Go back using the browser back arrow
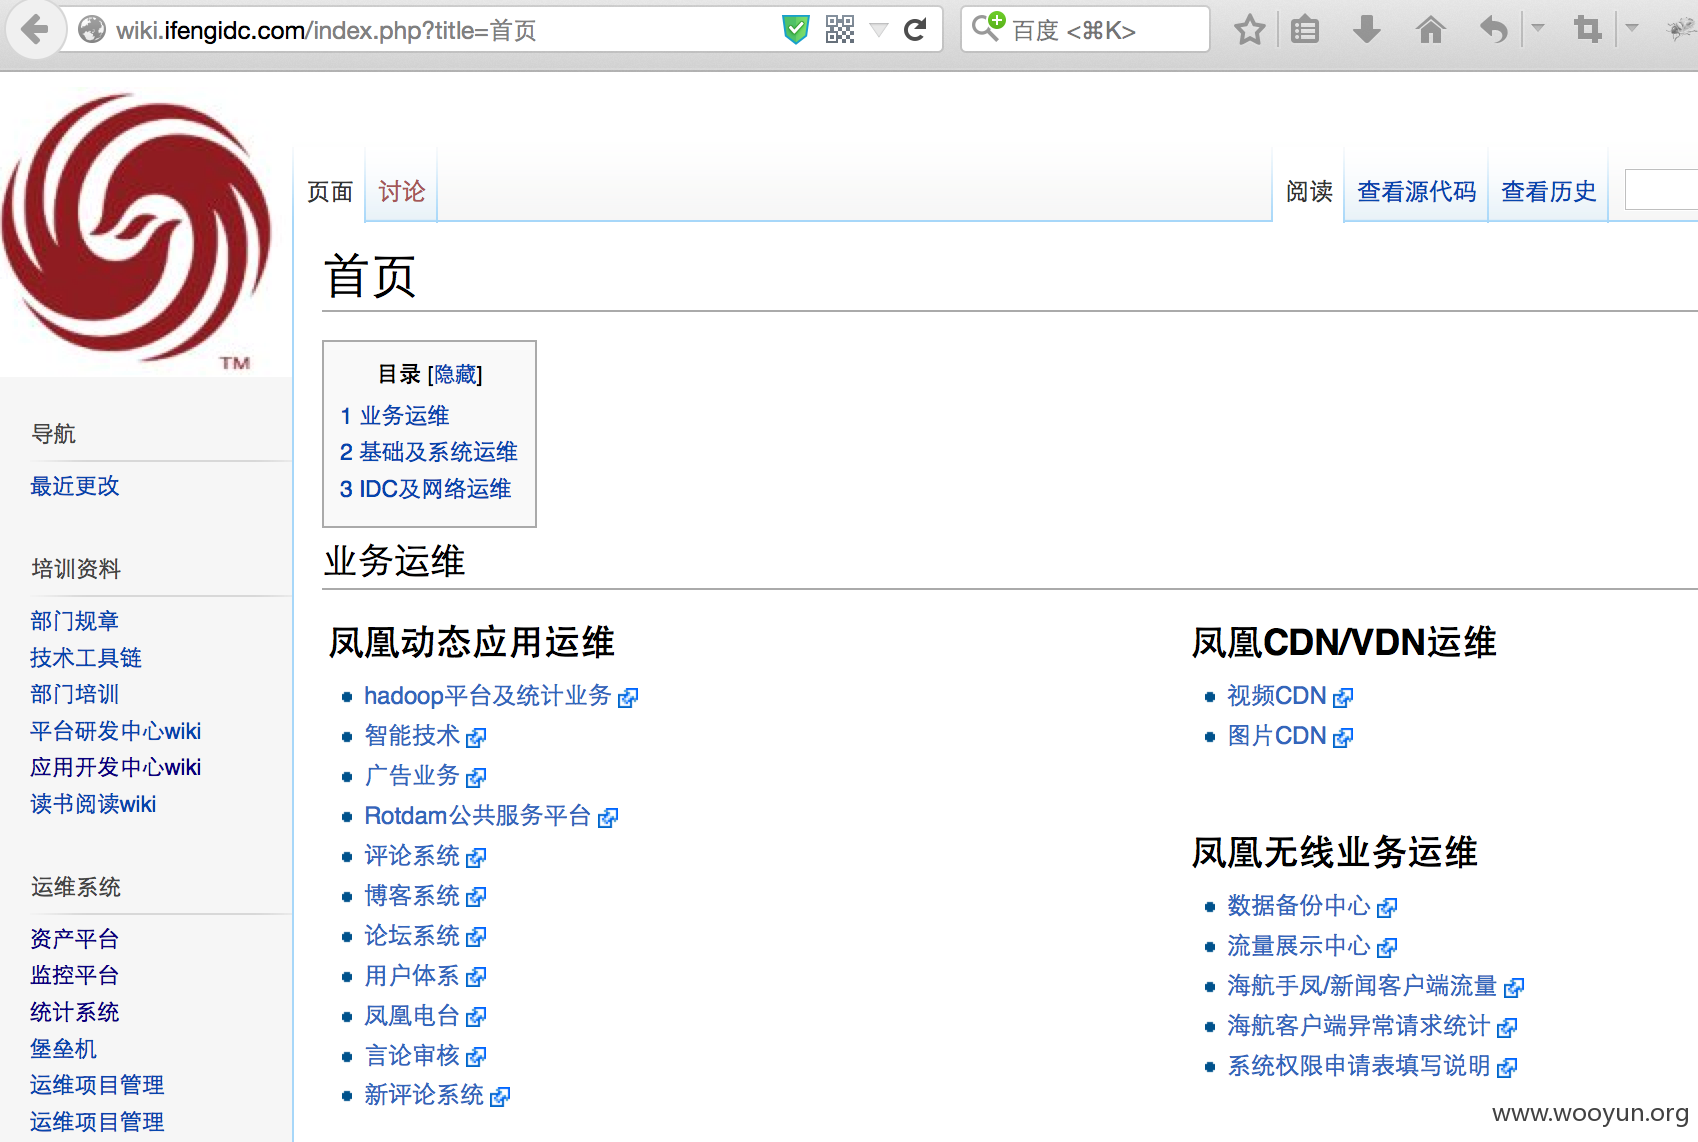 pos(35,30)
